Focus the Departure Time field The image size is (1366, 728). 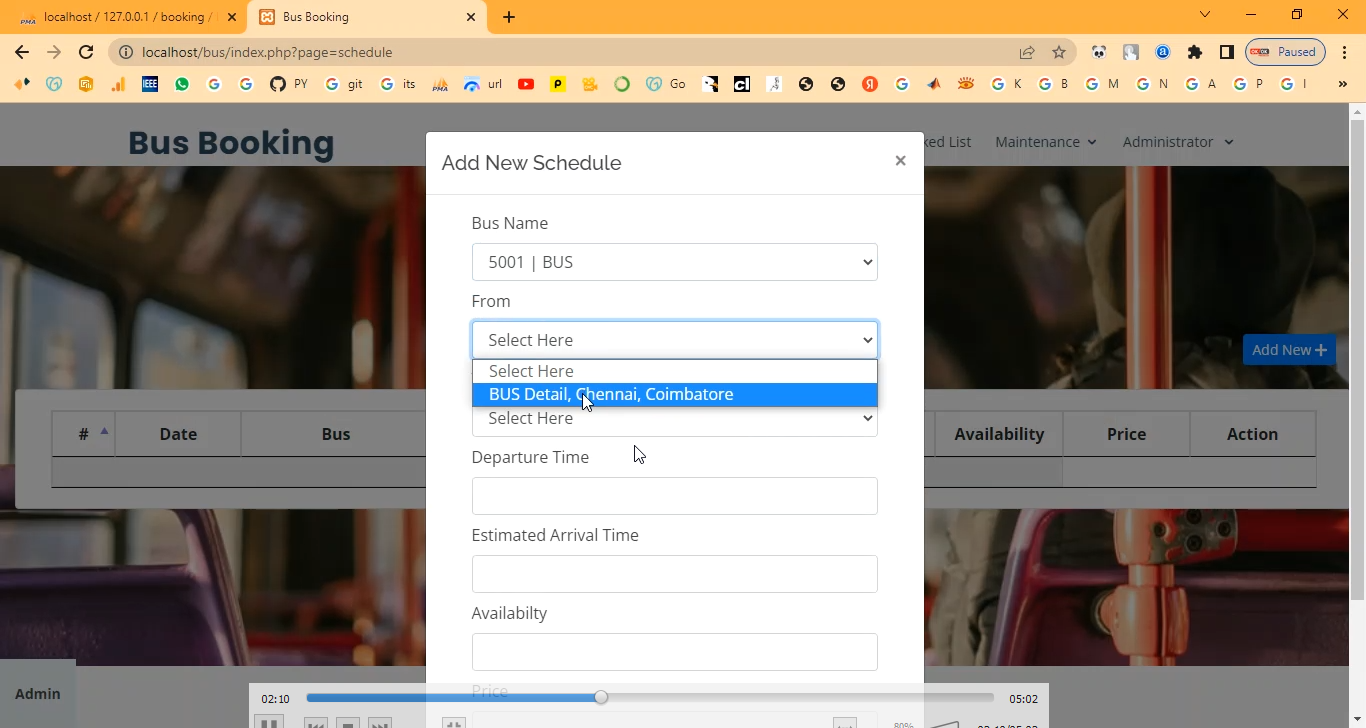[x=675, y=496]
